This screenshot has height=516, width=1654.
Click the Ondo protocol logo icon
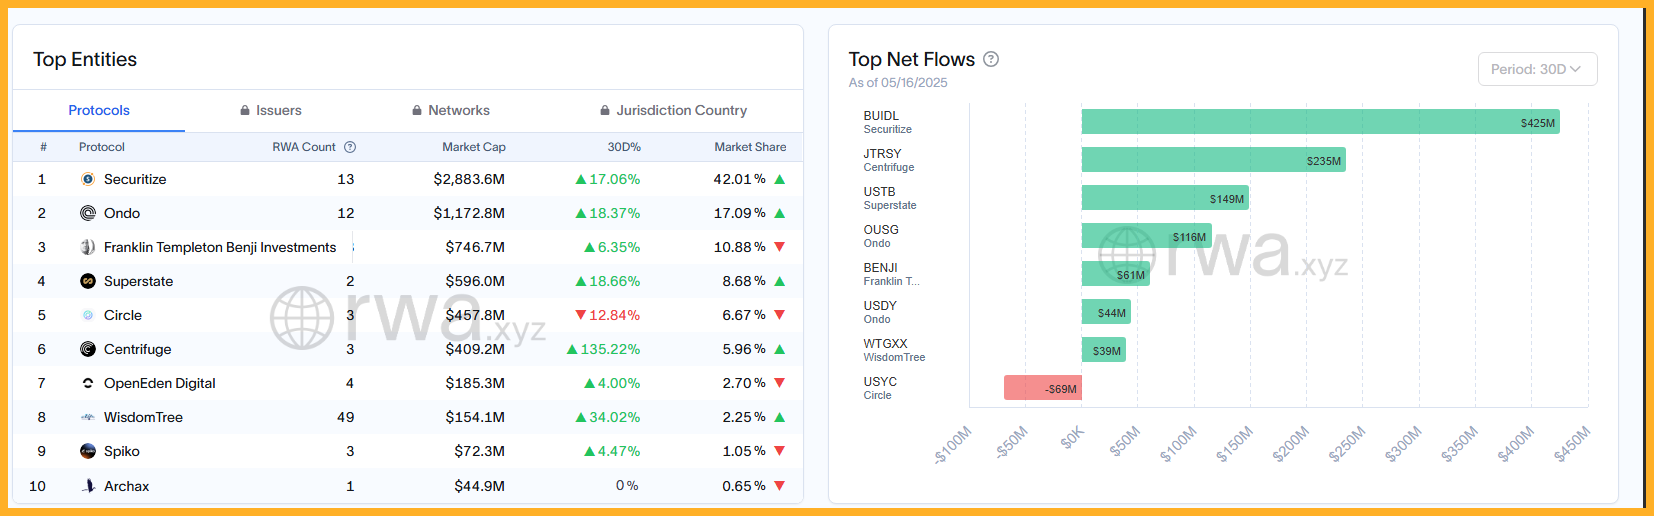88,213
